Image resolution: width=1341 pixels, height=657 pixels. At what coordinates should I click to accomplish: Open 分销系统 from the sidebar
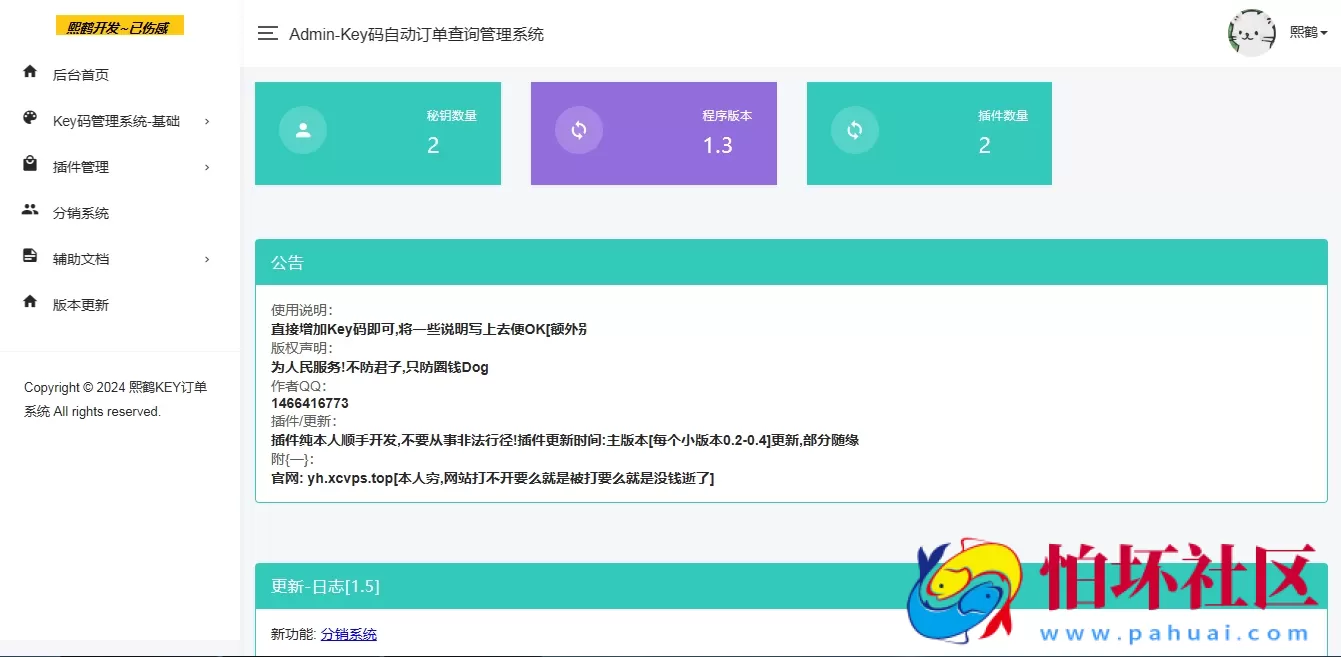click(x=80, y=212)
